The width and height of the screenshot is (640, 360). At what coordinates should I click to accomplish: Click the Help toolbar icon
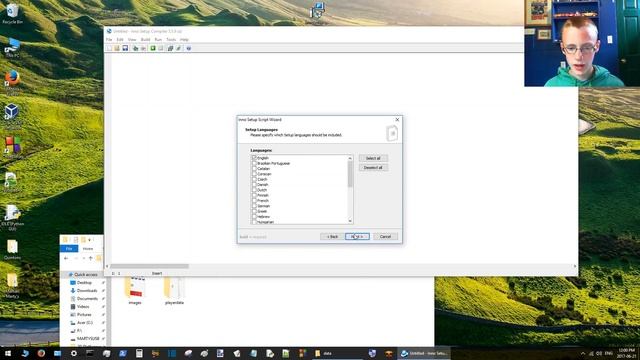click(x=189, y=48)
